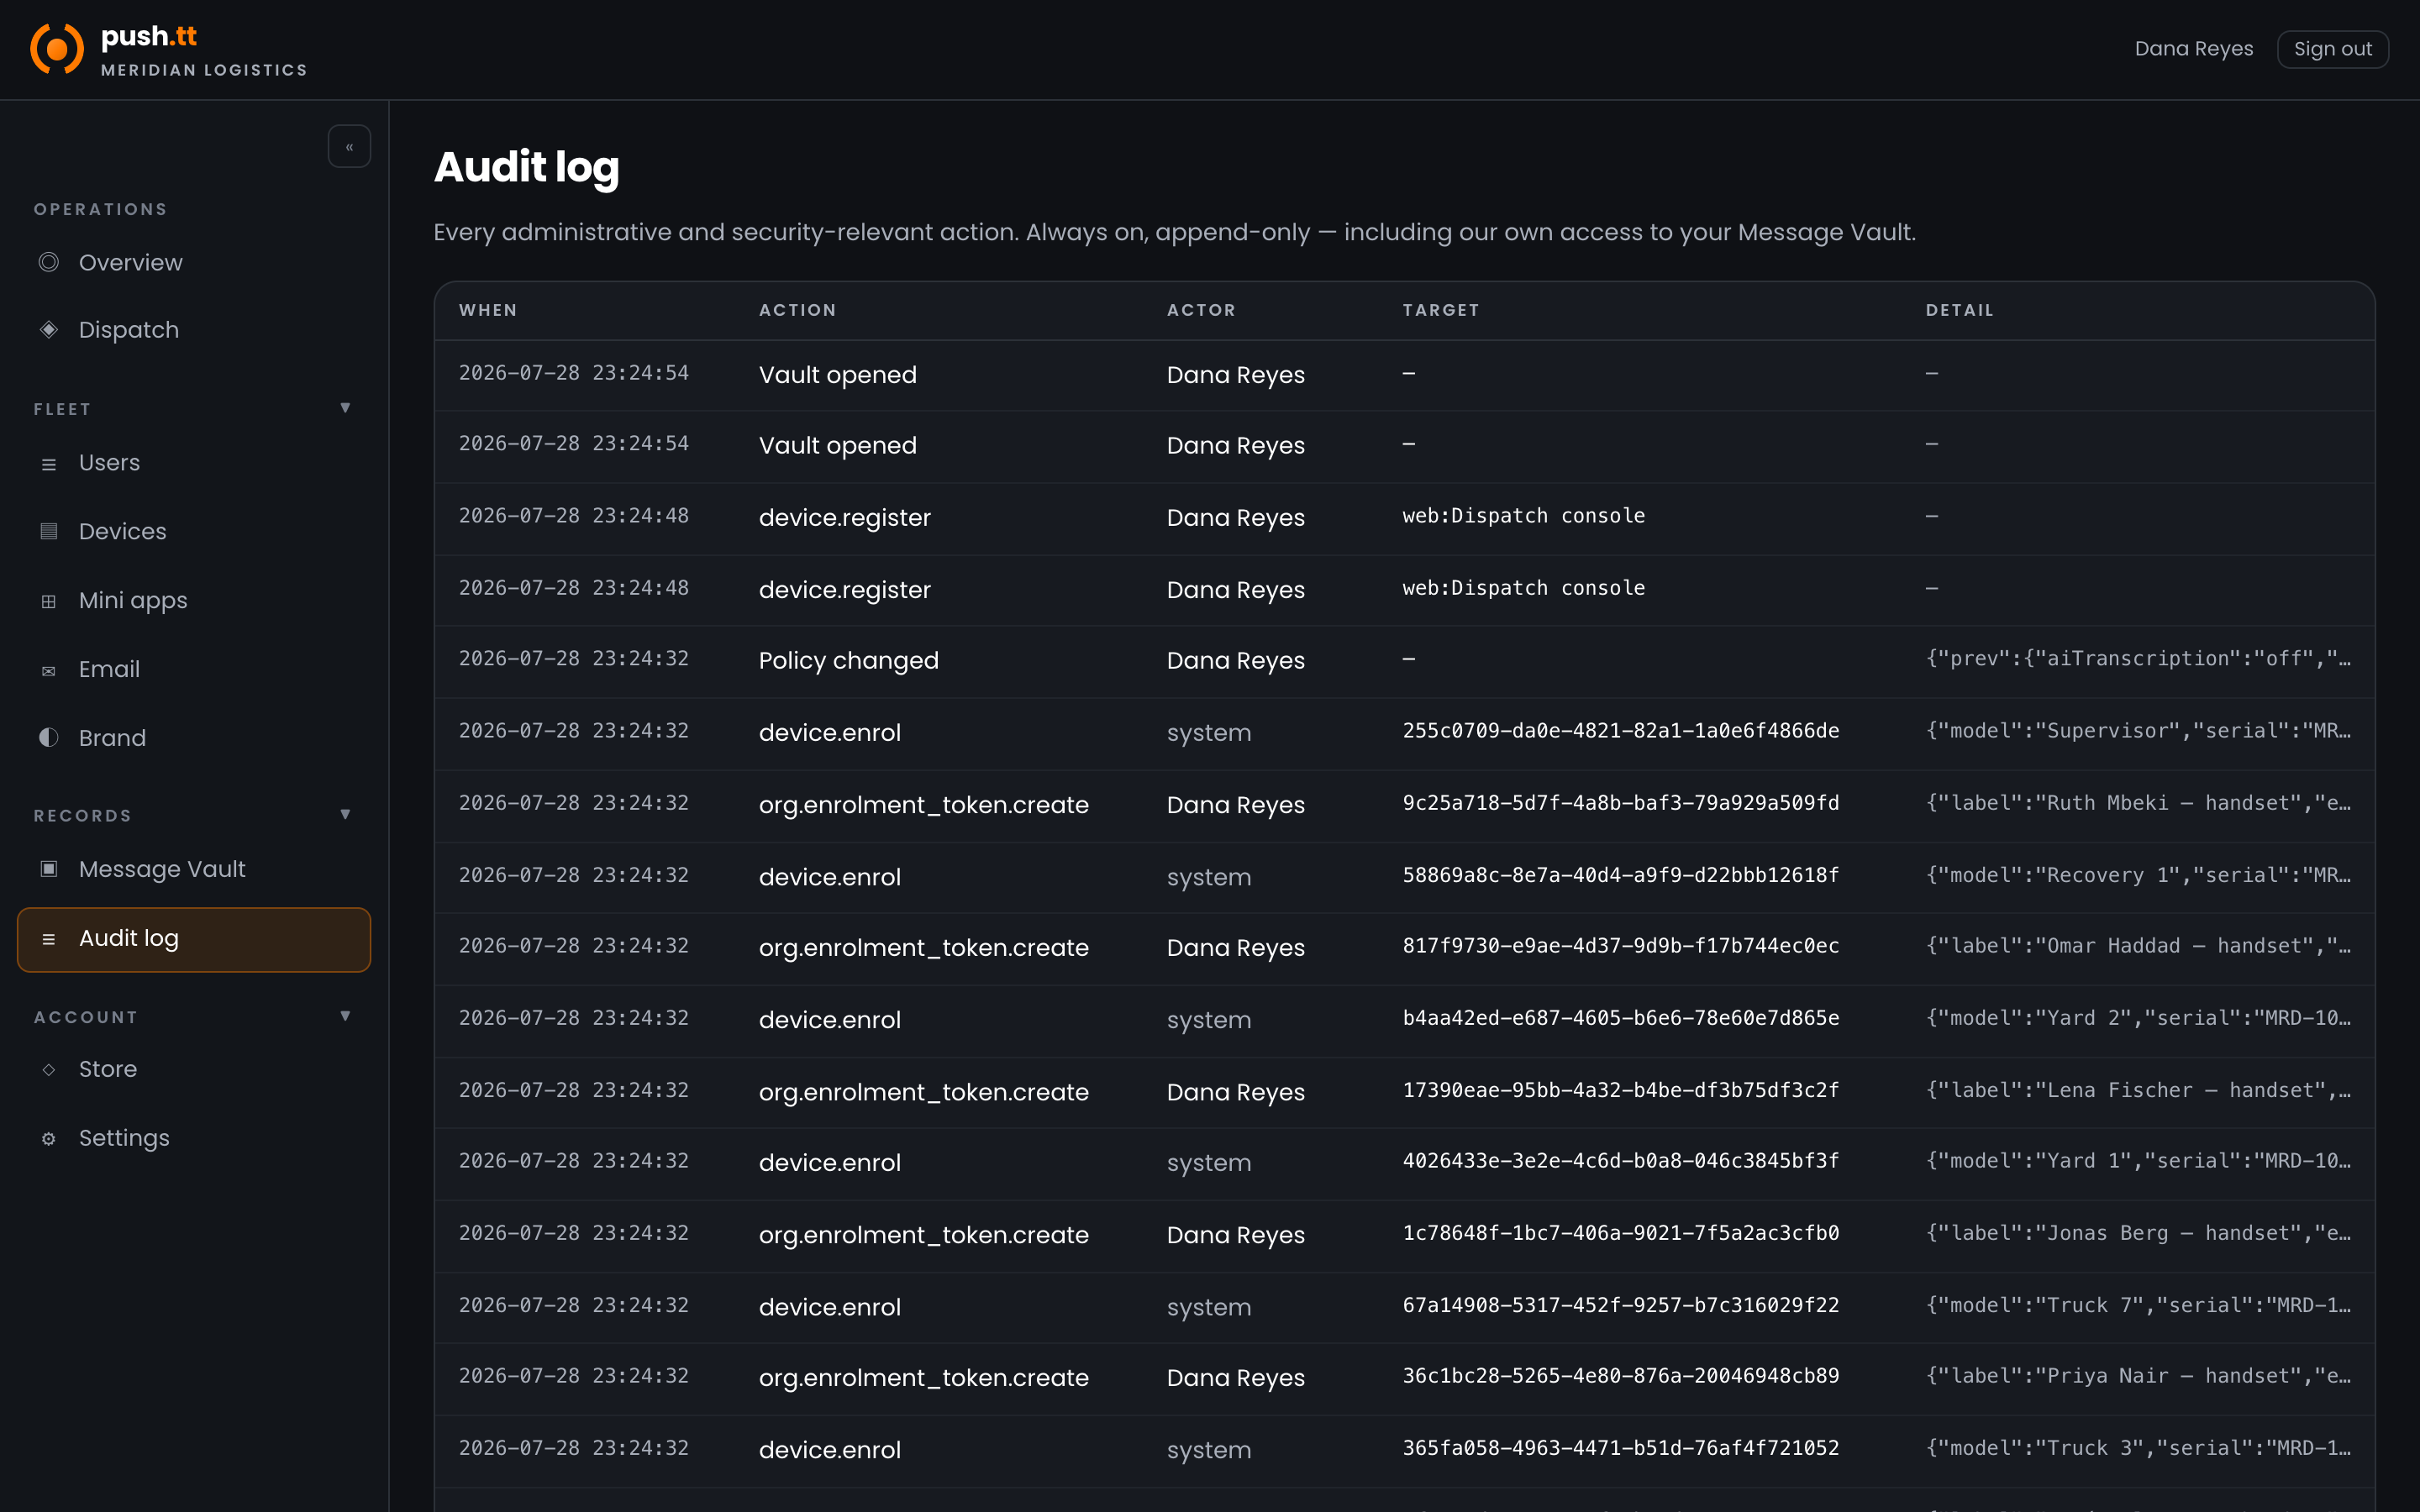Viewport: 2420px width, 1512px height.
Task: Click the Overview circle icon
Action: click(48, 262)
